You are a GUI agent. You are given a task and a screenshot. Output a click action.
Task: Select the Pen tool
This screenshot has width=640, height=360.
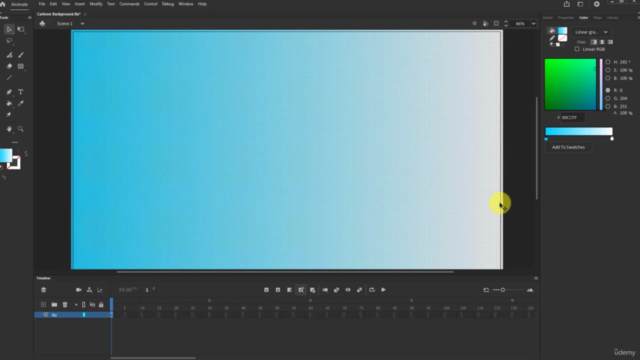[x=9, y=92]
